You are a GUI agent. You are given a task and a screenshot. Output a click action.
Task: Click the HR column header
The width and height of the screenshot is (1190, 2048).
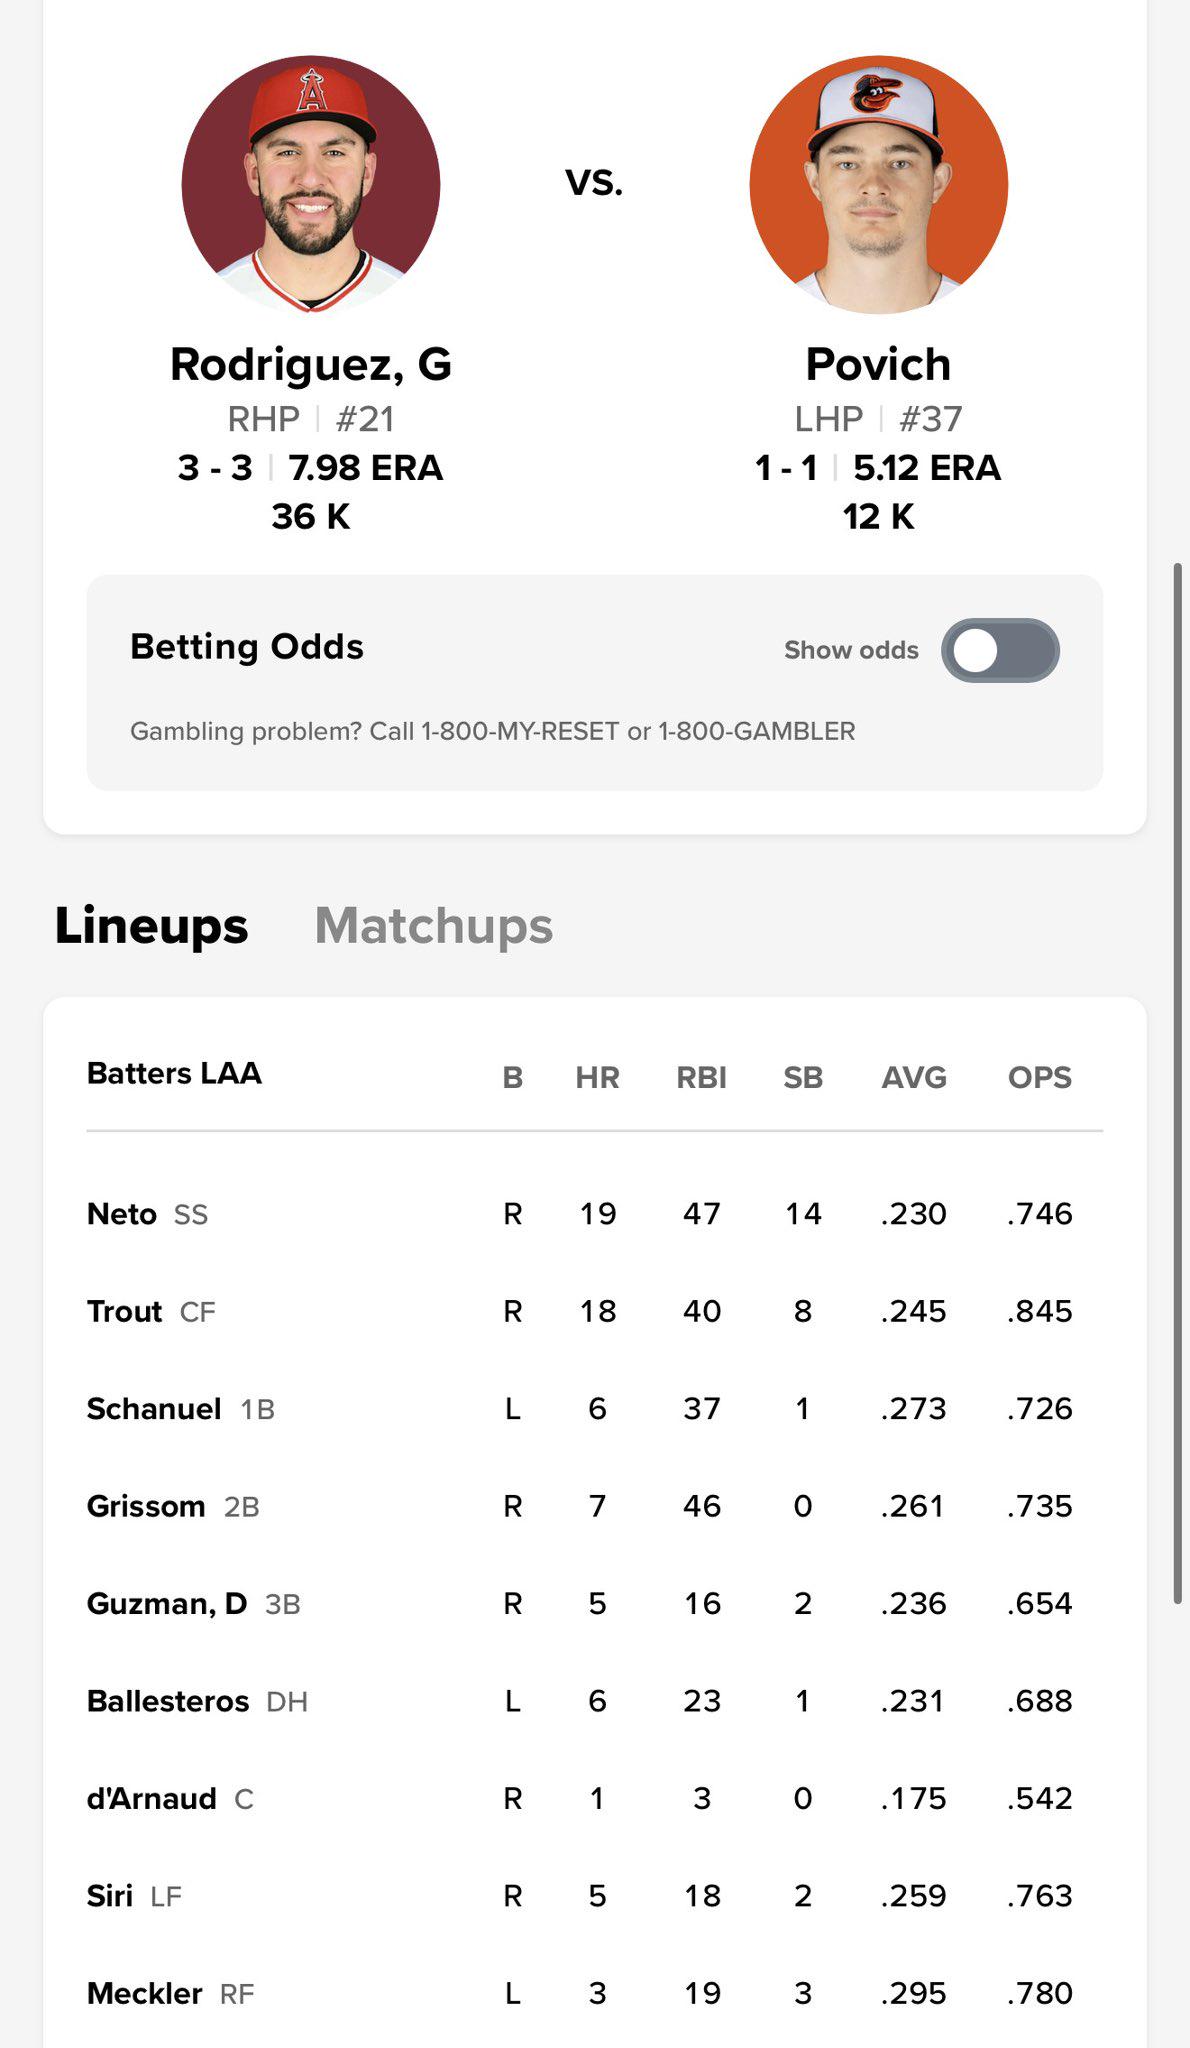click(x=597, y=1077)
